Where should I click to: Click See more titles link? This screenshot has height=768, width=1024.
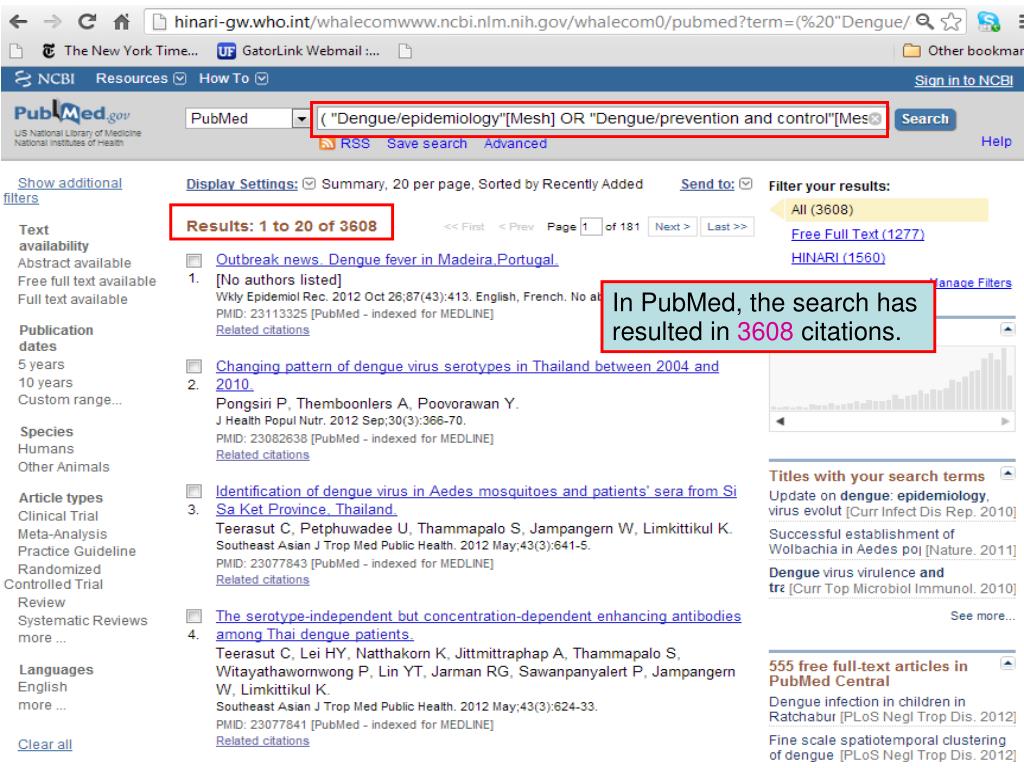click(x=982, y=616)
